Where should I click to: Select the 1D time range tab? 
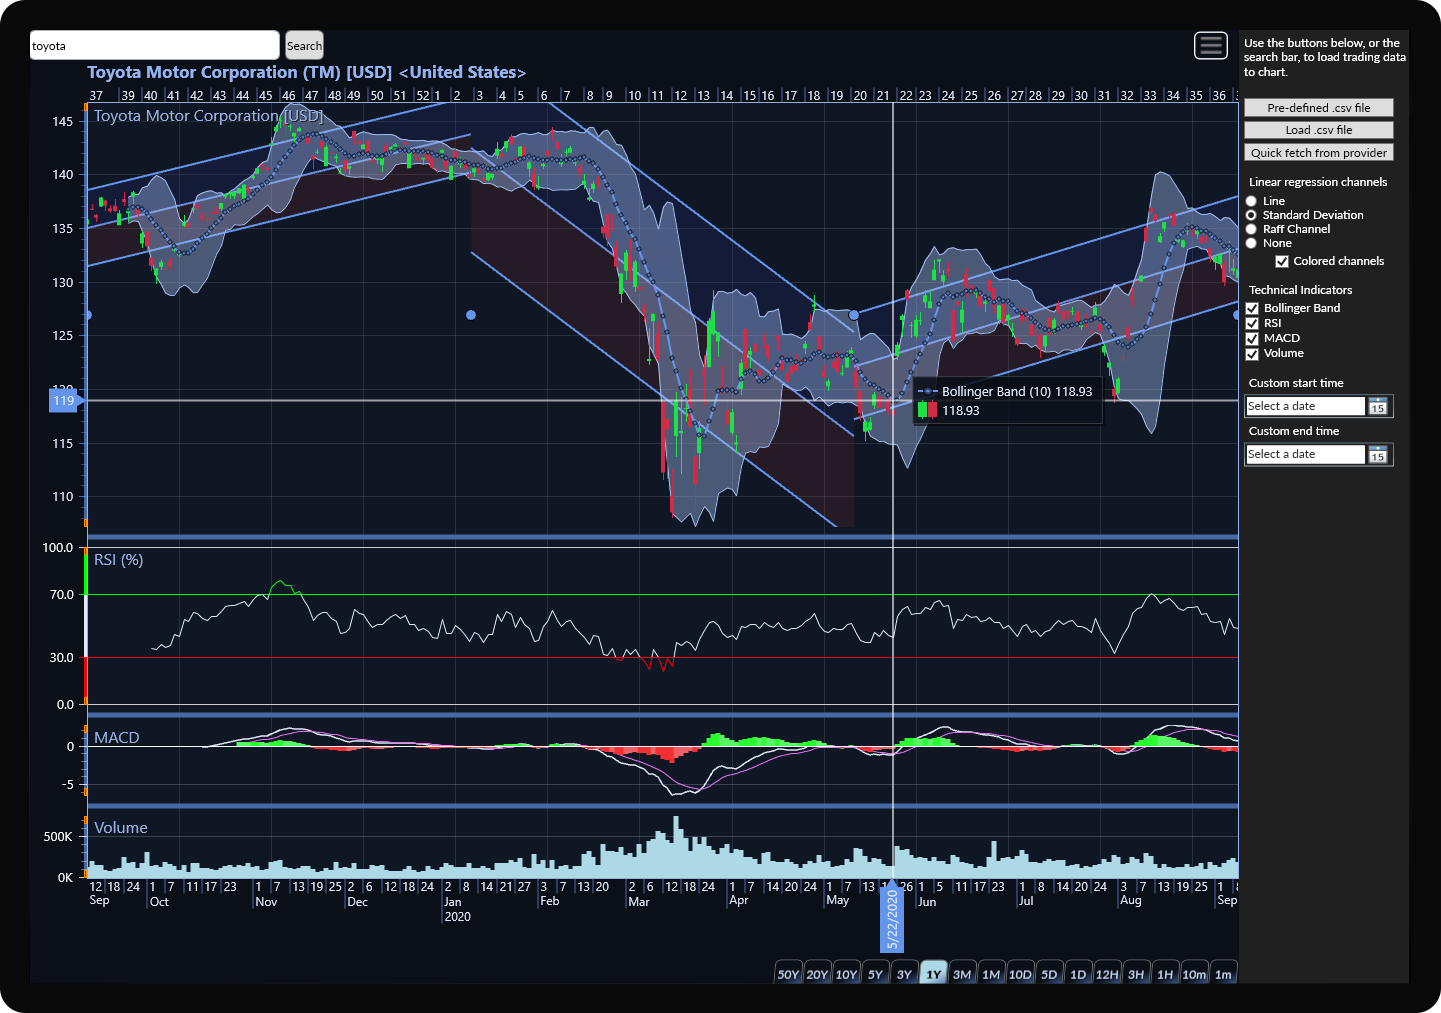pos(1078,974)
